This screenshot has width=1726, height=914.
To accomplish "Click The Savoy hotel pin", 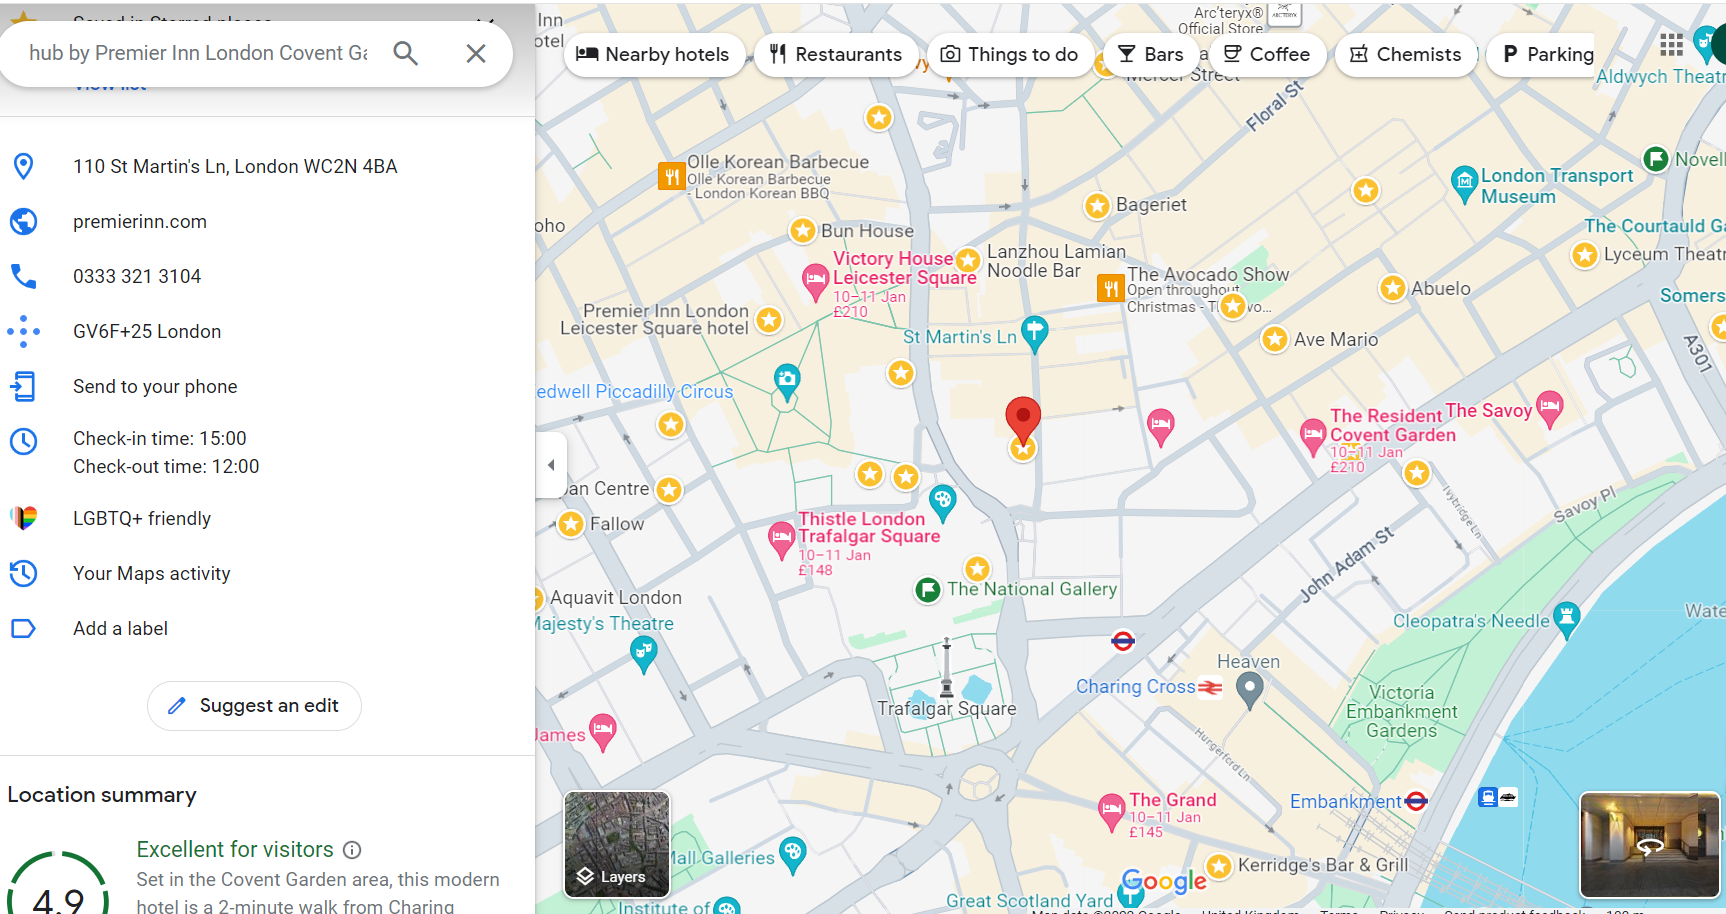I will (x=1549, y=408).
